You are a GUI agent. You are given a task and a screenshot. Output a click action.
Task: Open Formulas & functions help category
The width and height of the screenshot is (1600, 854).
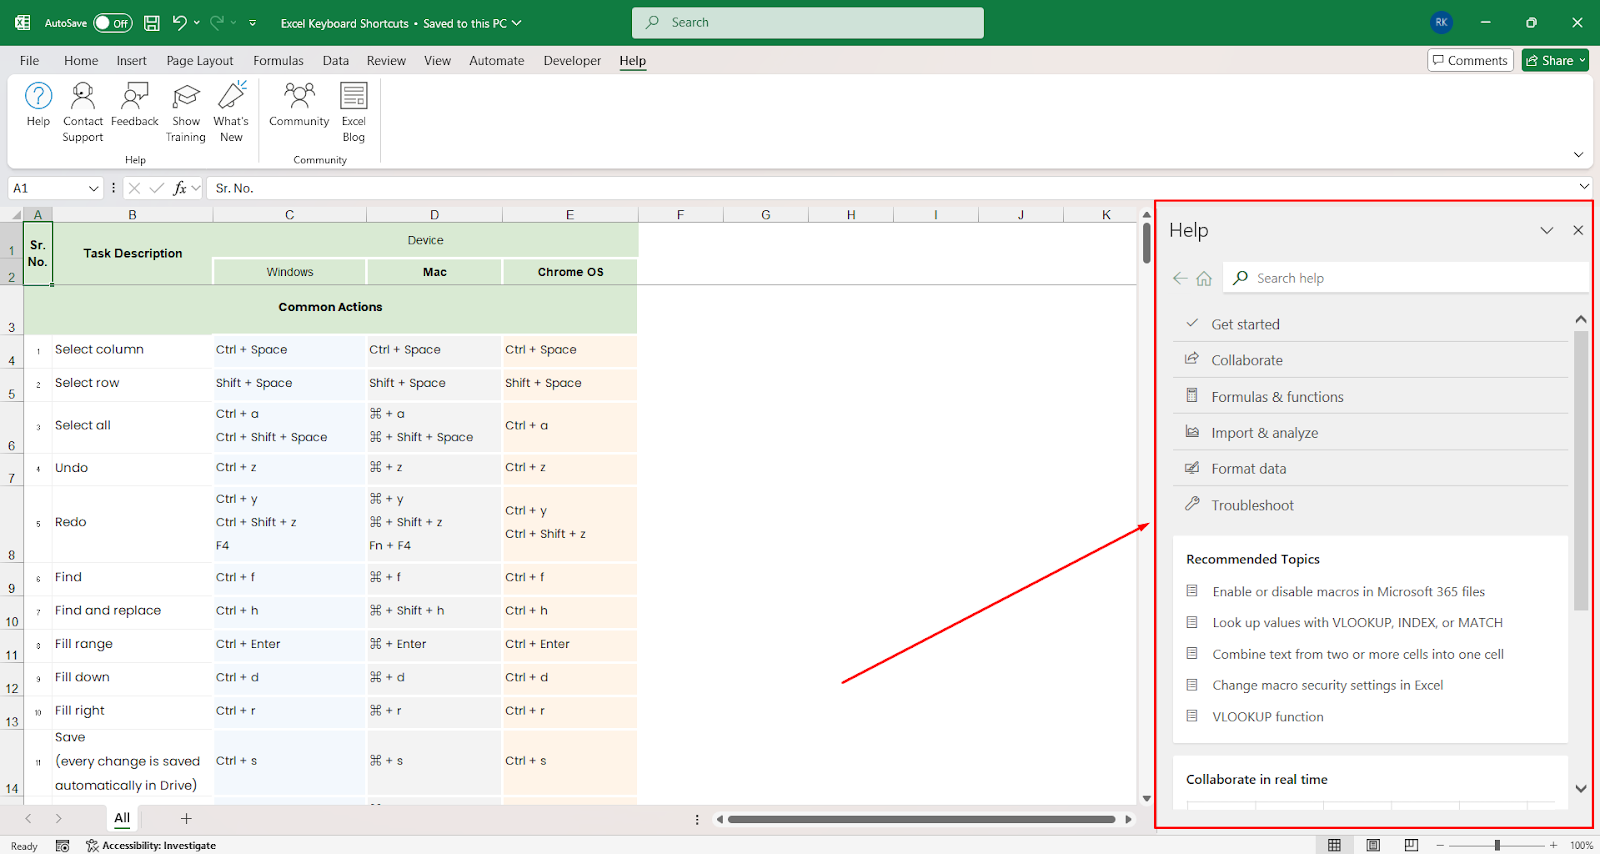(1370, 396)
